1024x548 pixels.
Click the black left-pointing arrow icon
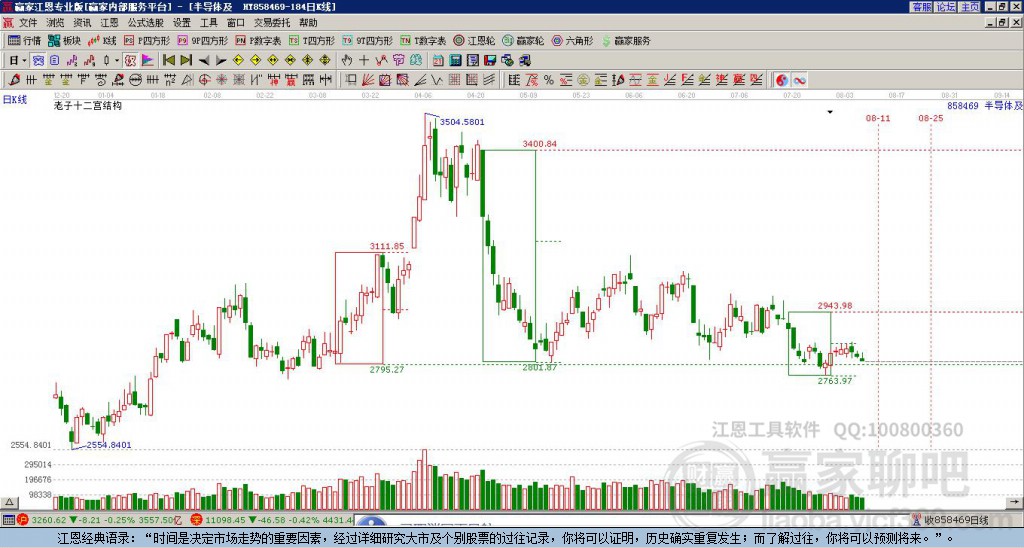pos(204,61)
